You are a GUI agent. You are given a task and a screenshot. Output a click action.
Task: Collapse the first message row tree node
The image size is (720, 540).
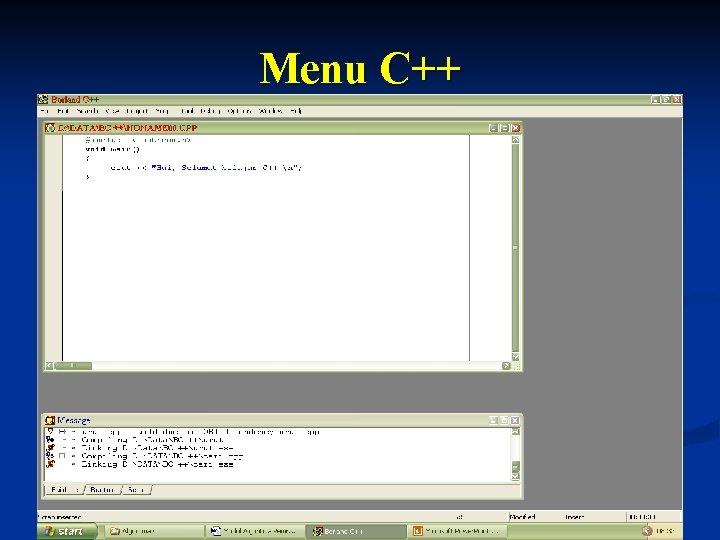click(x=62, y=432)
